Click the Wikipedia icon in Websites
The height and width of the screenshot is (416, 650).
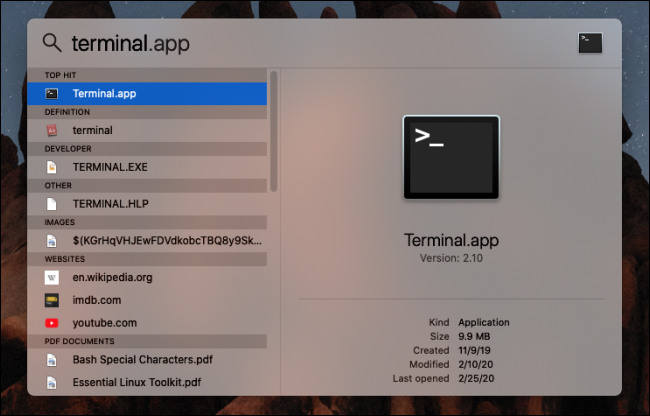point(52,277)
